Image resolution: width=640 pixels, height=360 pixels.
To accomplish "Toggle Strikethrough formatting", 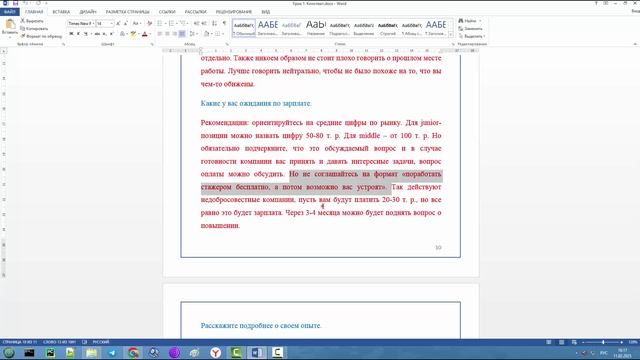I will click(97, 34).
